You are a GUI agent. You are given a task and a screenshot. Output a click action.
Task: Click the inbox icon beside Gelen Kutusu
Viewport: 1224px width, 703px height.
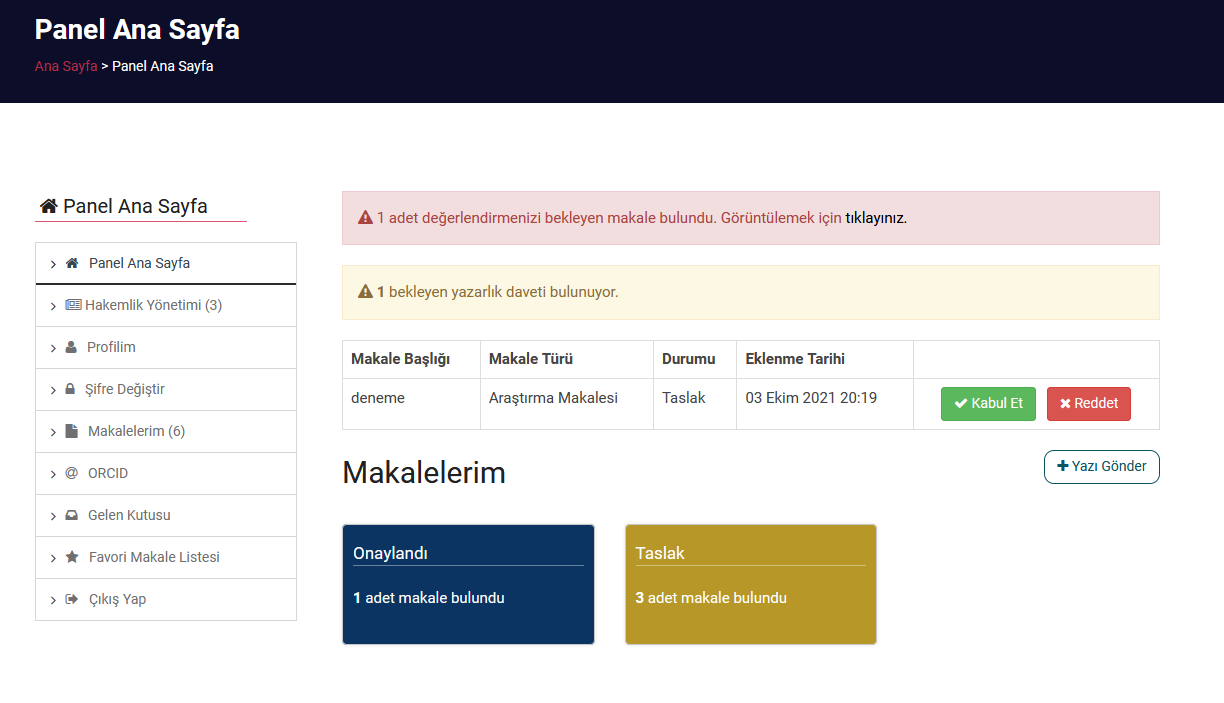click(71, 515)
